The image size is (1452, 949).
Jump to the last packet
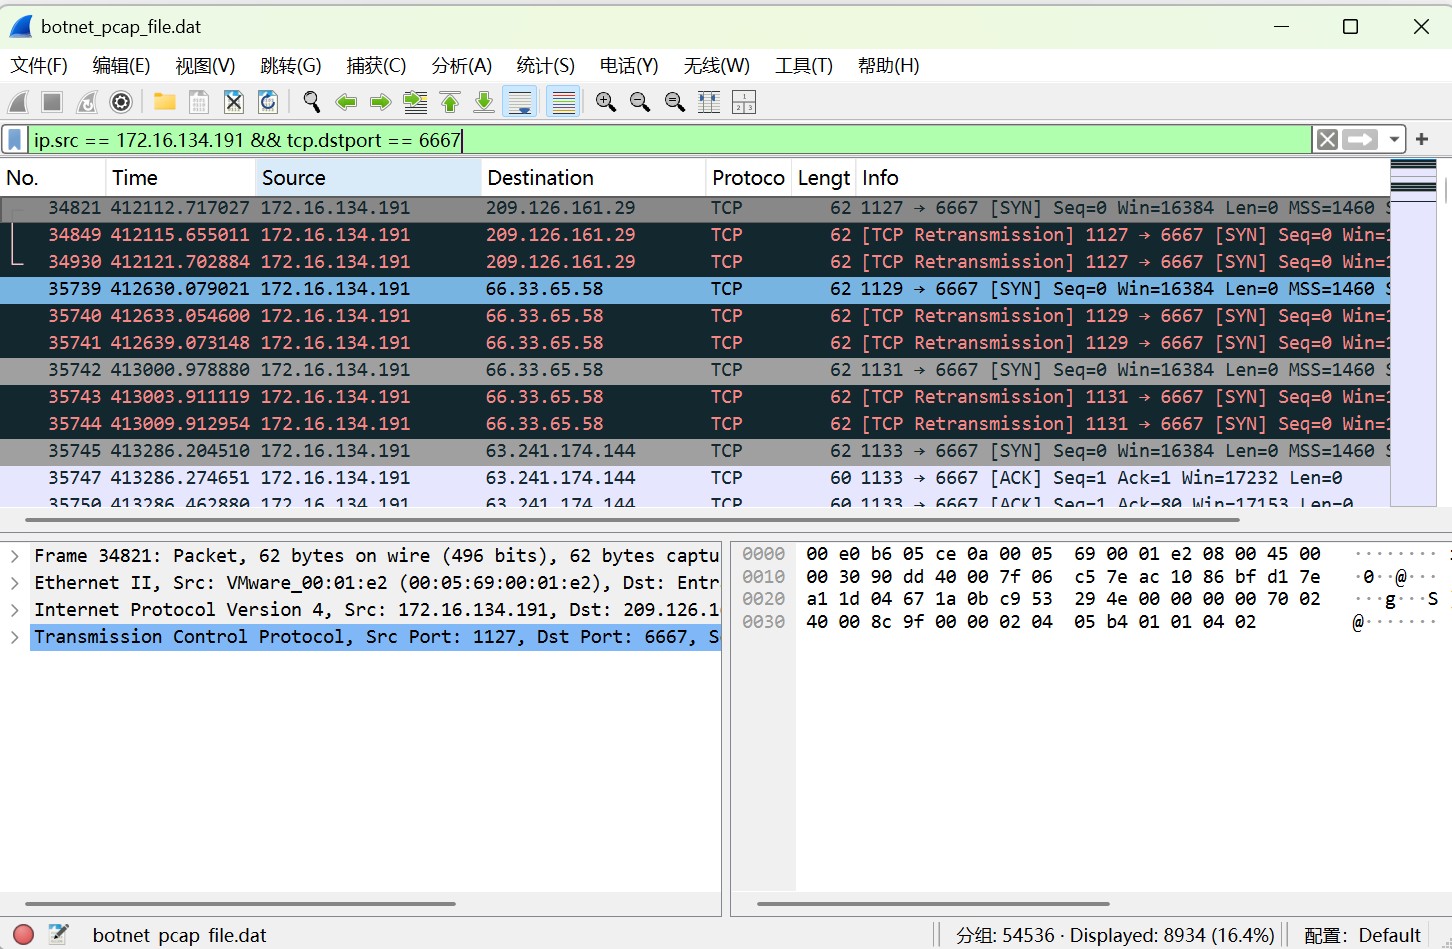(484, 102)
